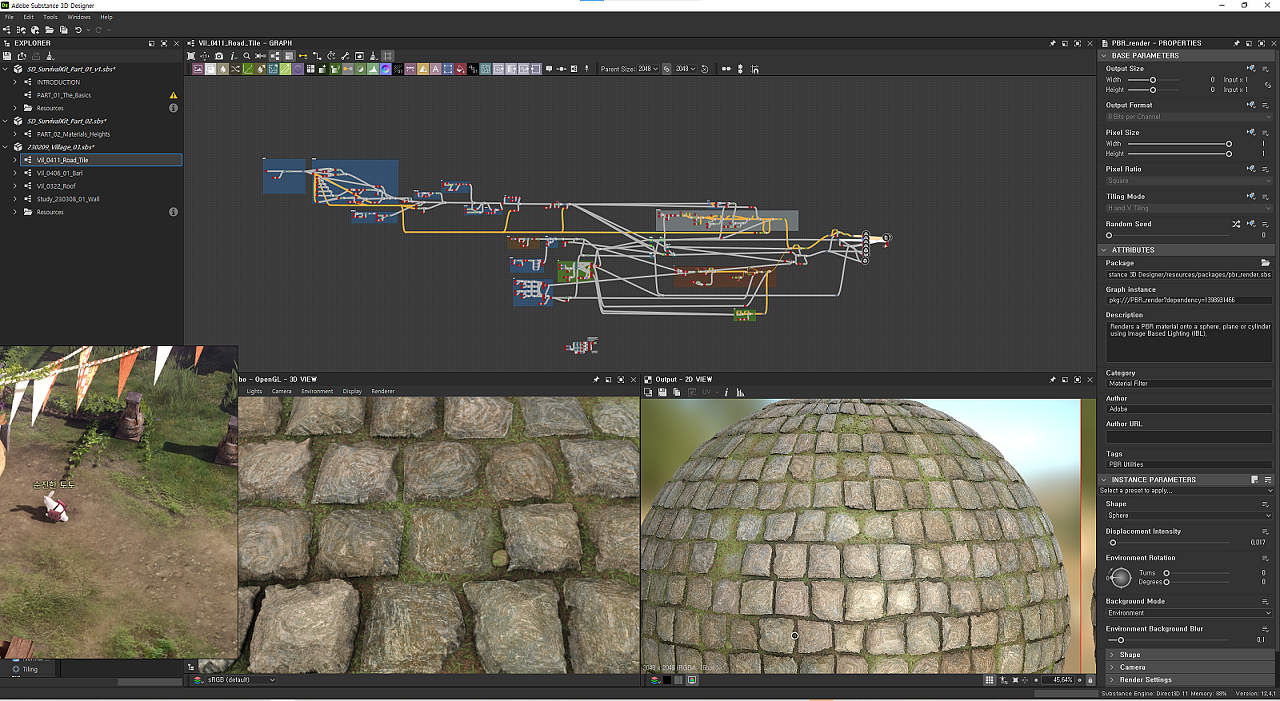Screen dimensions: 1280x701
Task: Click the info icon in 2D view toolbar
Action: pos(726,392)
